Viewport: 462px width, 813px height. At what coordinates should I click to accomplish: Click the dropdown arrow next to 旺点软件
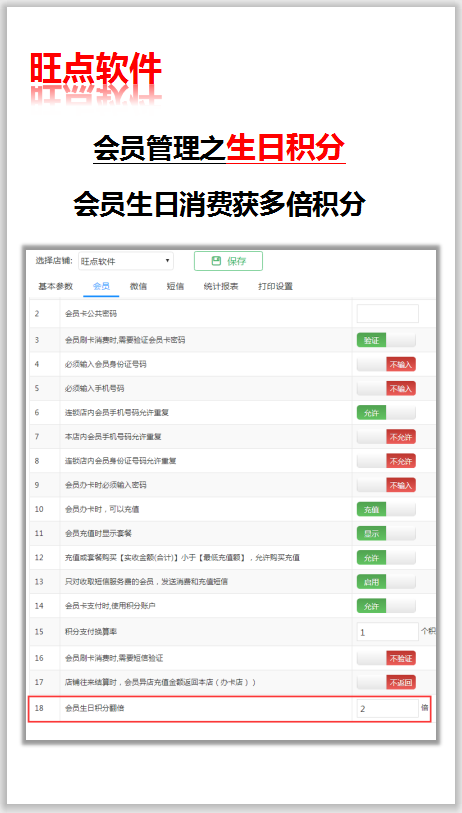[167, 261]
